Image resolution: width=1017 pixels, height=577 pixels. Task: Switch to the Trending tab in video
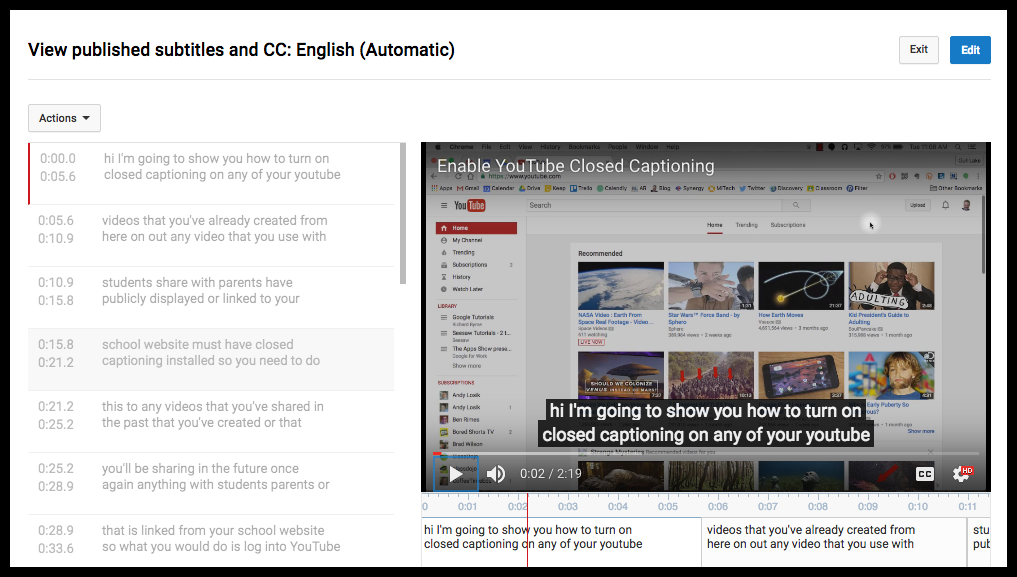[x=746, y=225]
